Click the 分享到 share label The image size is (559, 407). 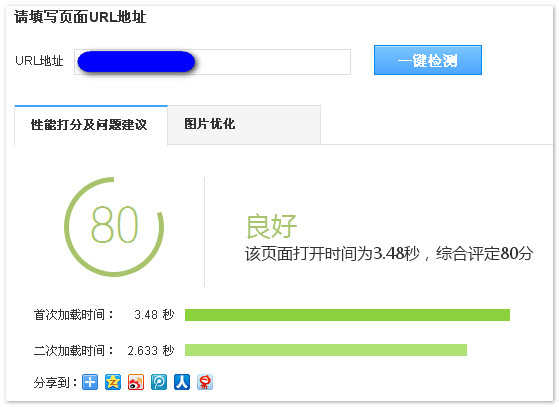(x=55, y=383)
